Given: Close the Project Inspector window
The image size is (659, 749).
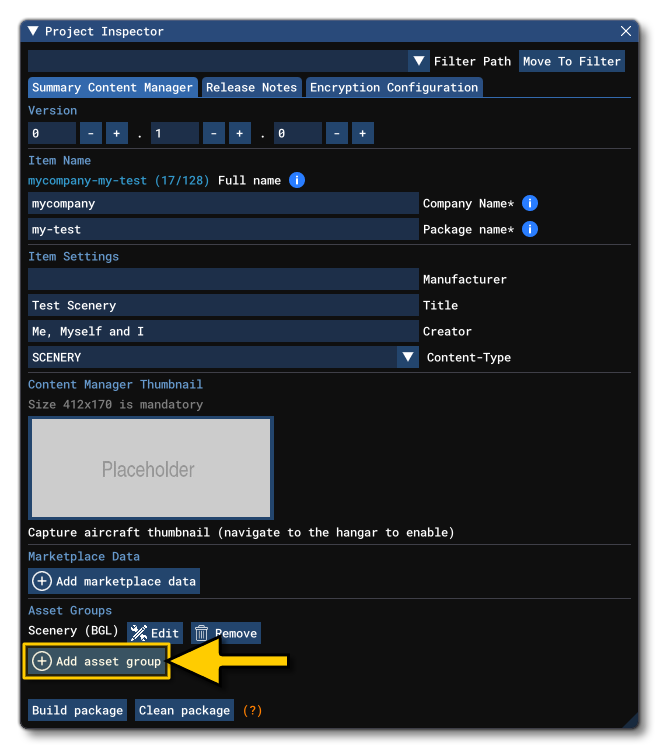Looking at the screenshot, I should 626,32.
